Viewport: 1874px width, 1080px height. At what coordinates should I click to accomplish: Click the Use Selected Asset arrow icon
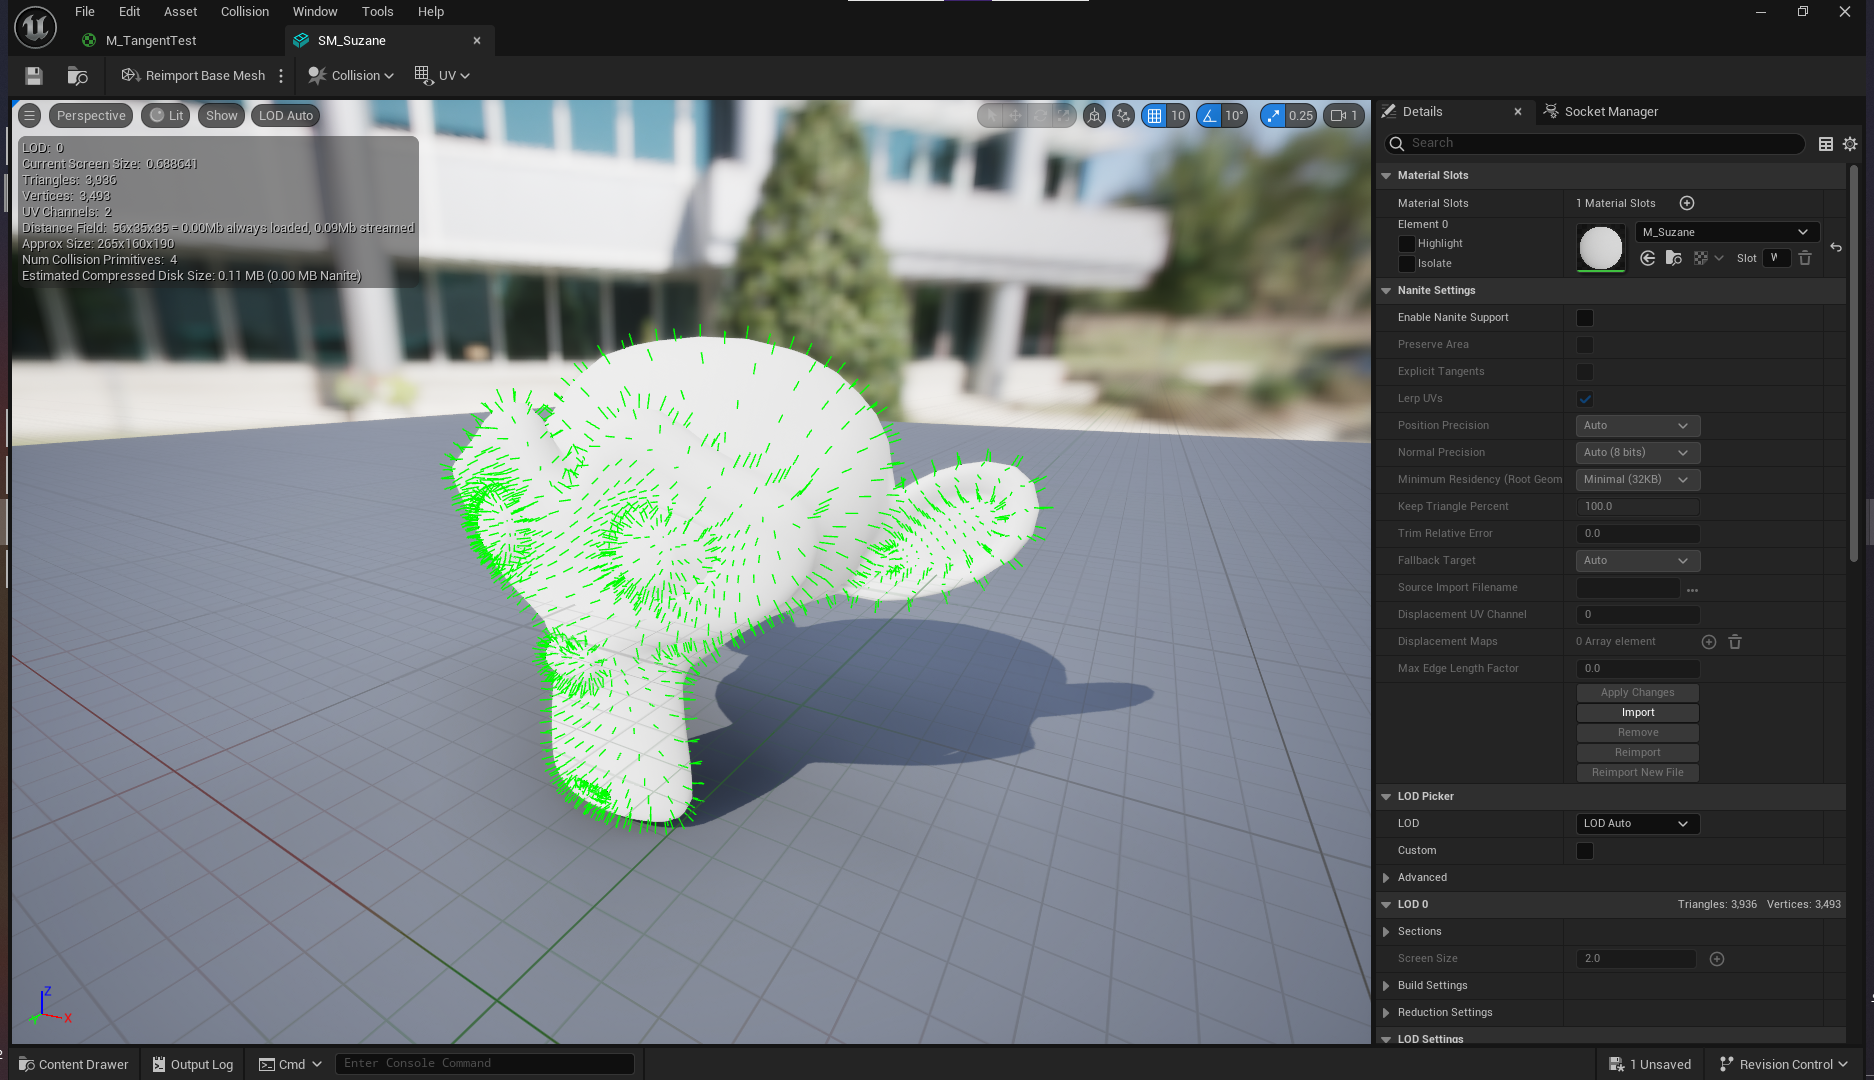(x=1648, y=258)
